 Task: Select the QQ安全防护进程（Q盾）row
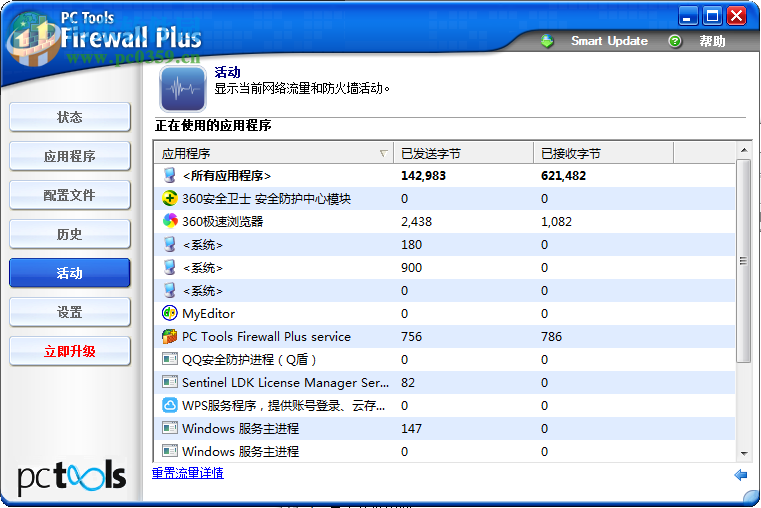(445, 359)
